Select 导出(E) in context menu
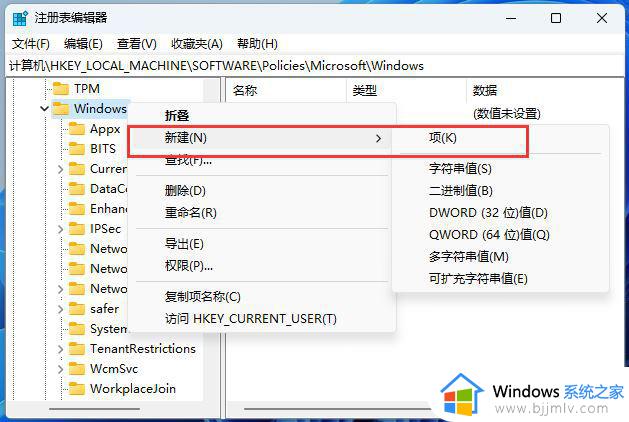The image size is (629, 422). [x=262, y=243]
